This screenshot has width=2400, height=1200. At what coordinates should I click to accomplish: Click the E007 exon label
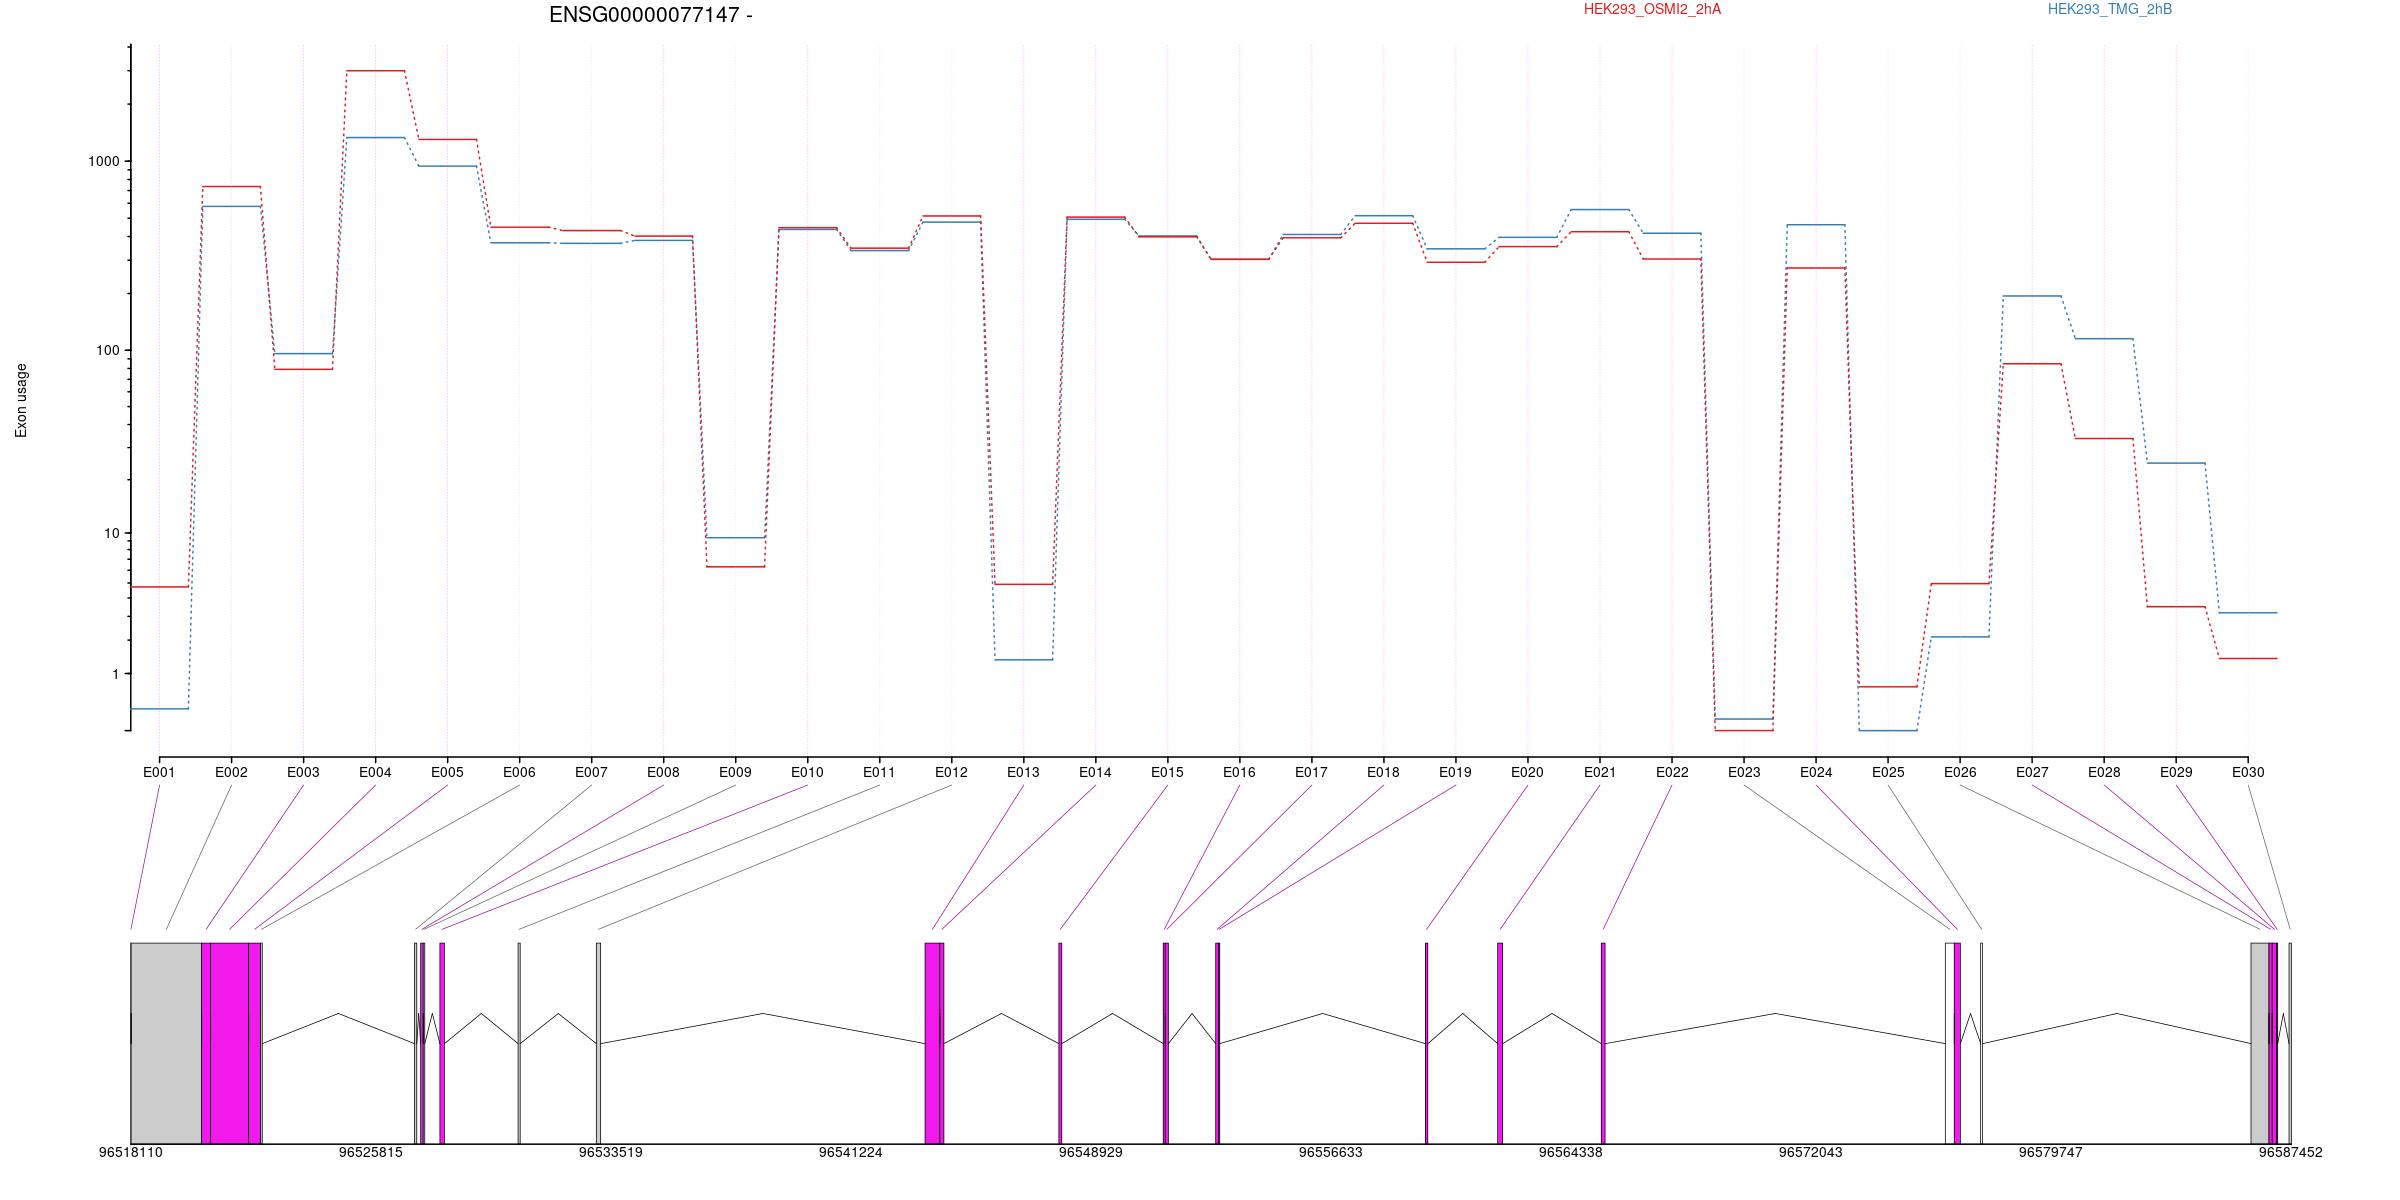point(591,772)
